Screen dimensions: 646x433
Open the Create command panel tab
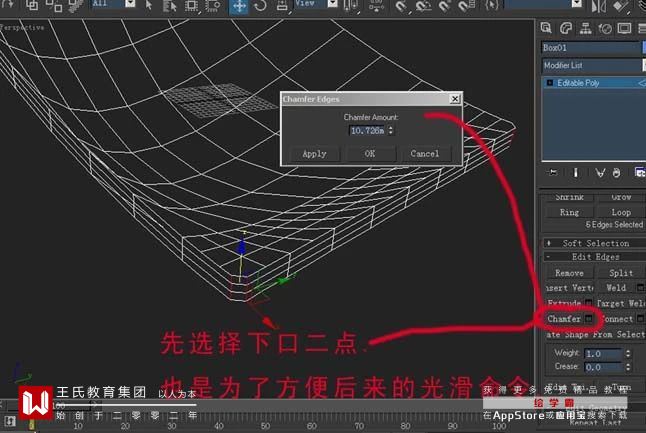coord(546,28)
